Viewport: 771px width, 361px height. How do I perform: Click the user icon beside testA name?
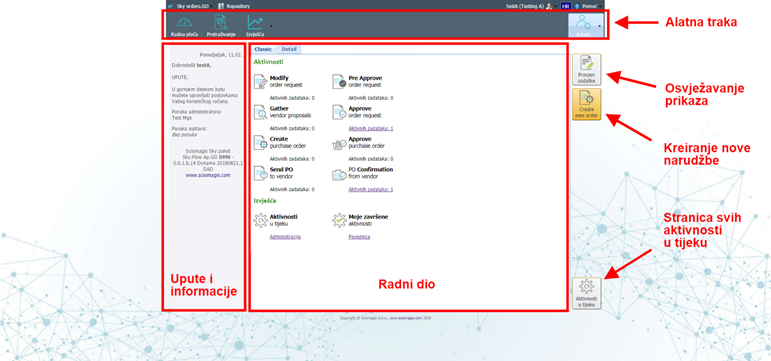[549, 6]
